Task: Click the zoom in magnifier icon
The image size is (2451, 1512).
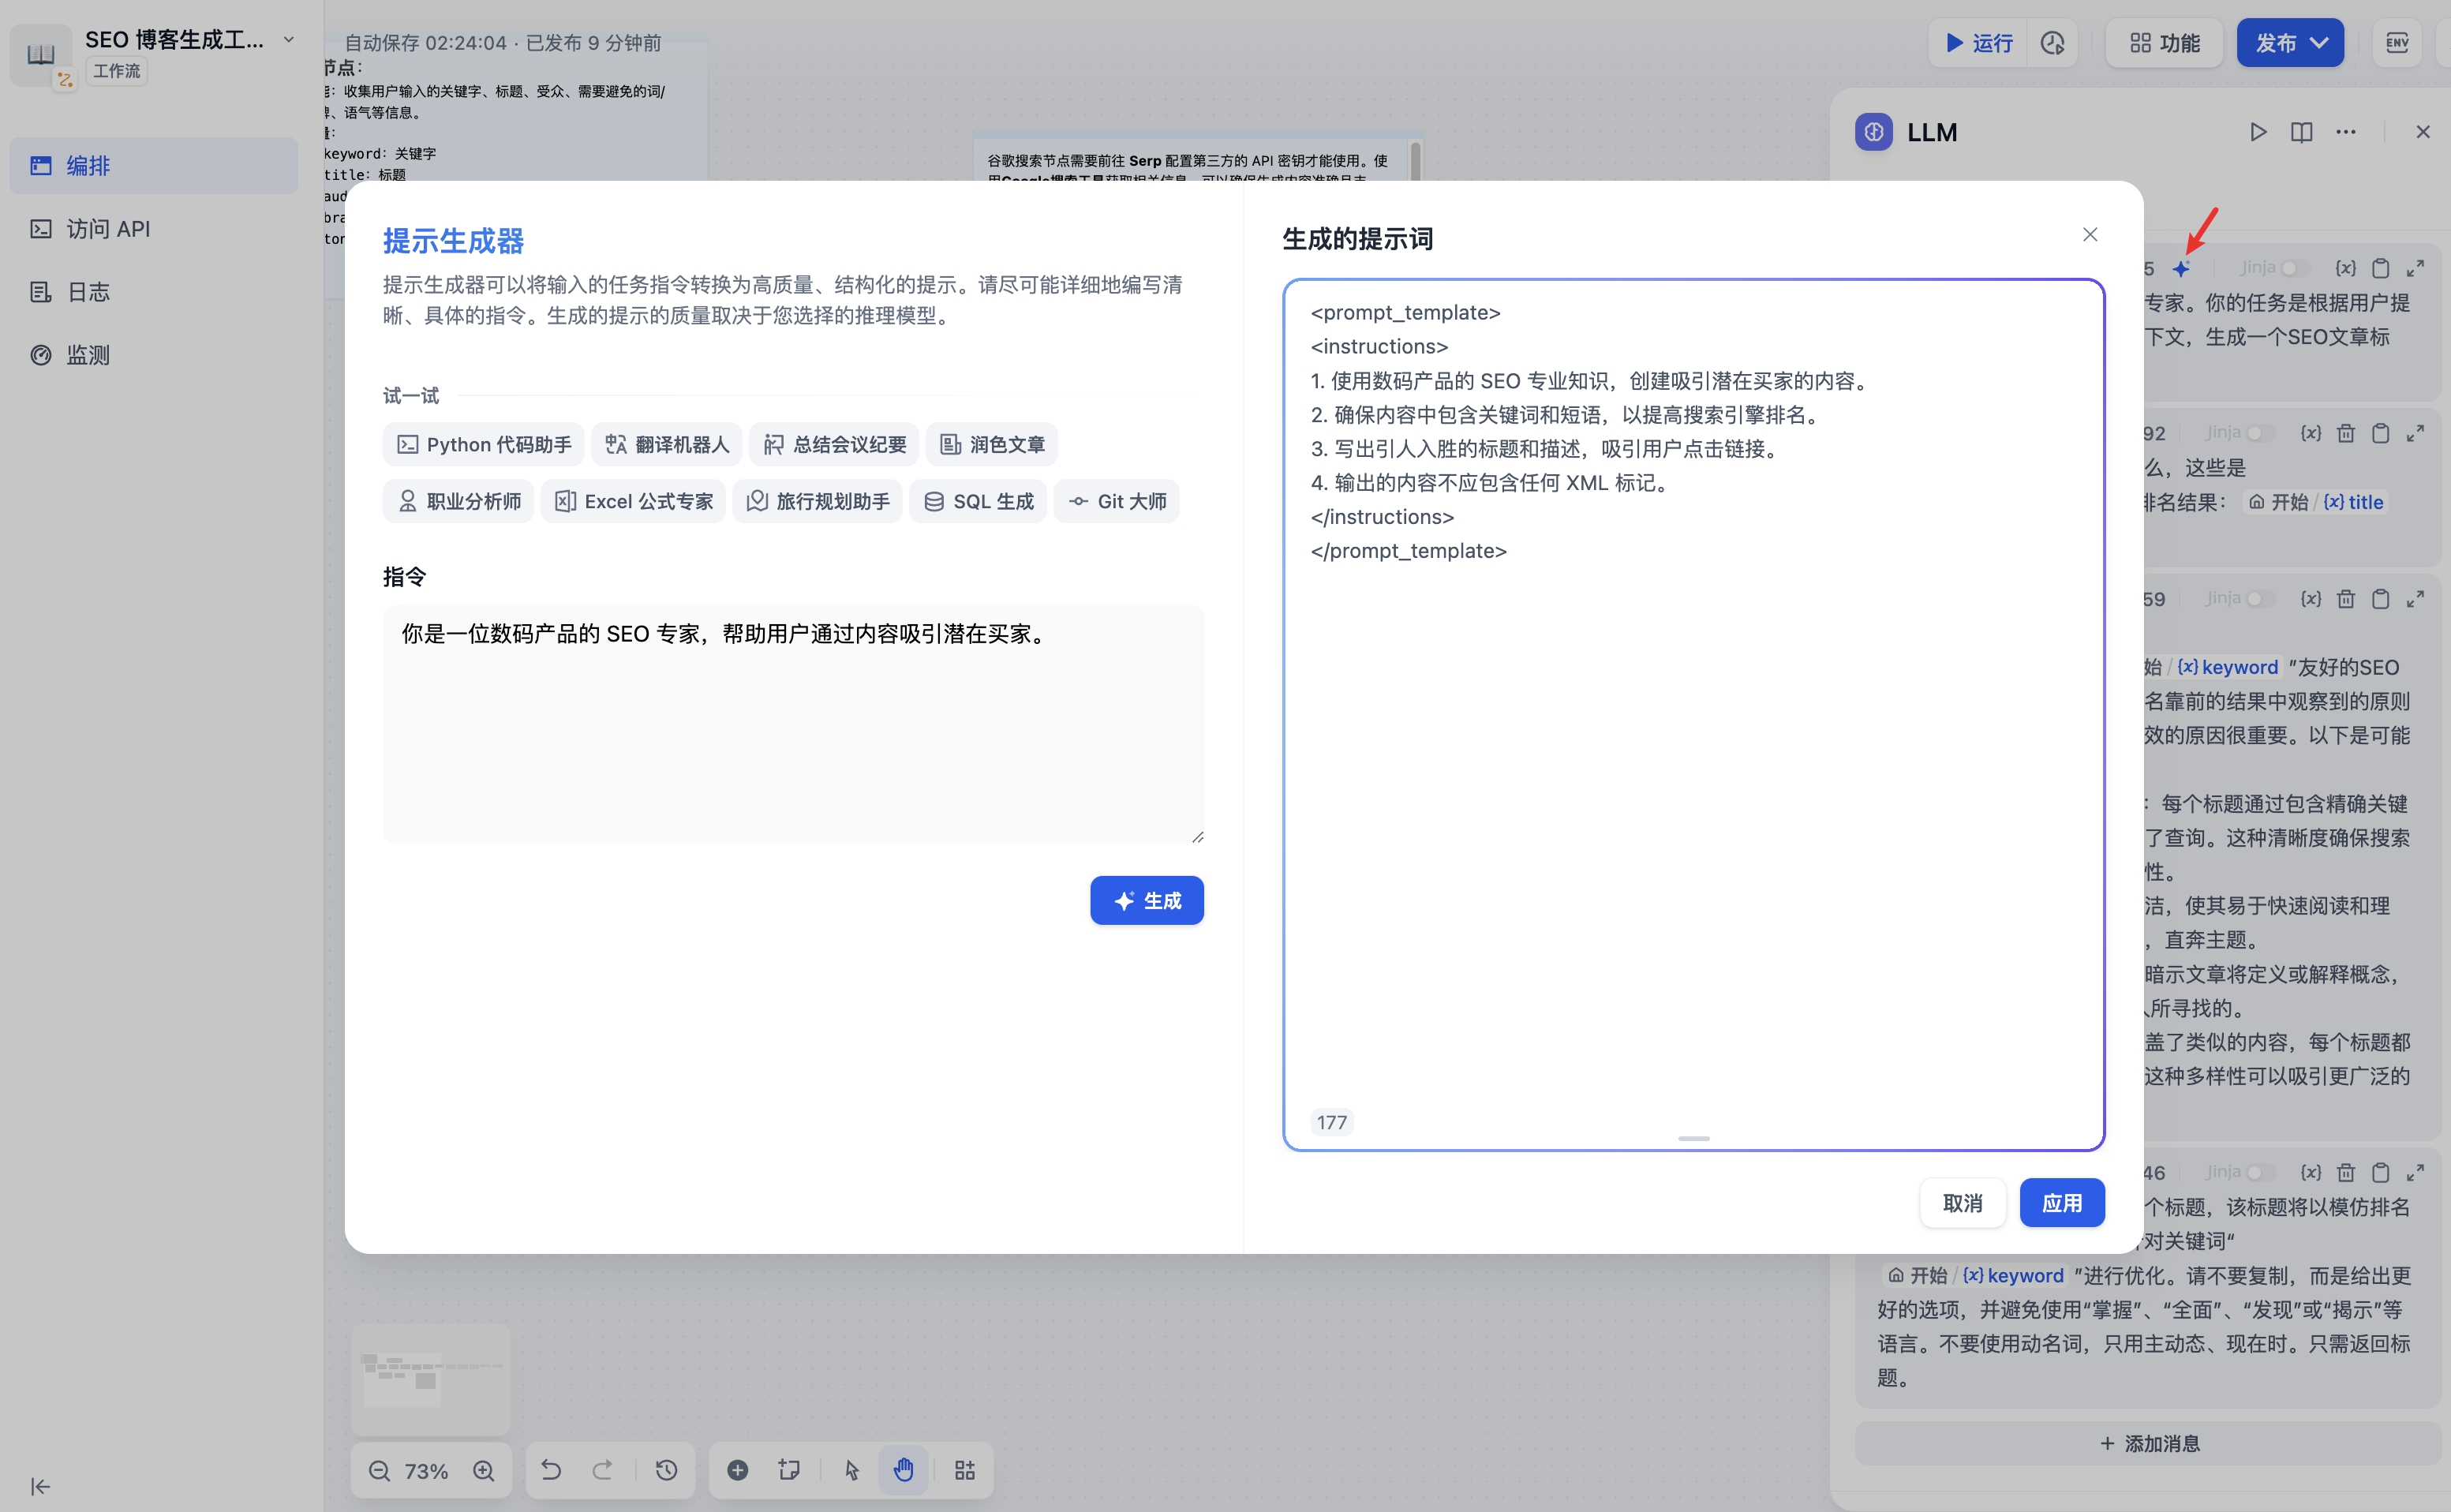Action: coord(484,1470)
